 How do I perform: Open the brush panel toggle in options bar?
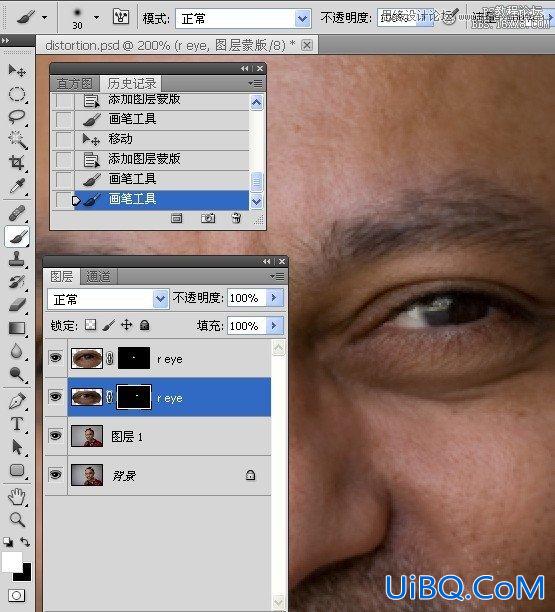click(x=121, y=17)
